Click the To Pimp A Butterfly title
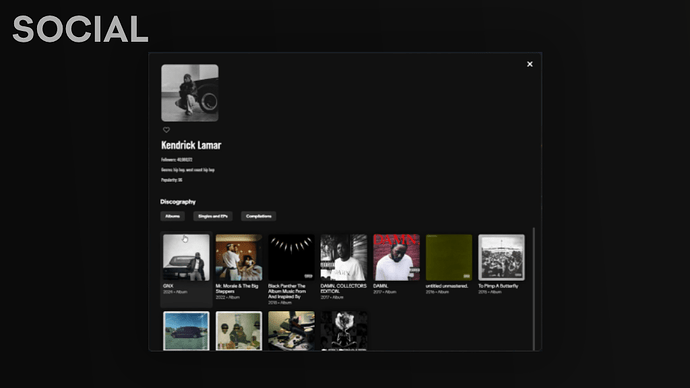 [498, 286]
